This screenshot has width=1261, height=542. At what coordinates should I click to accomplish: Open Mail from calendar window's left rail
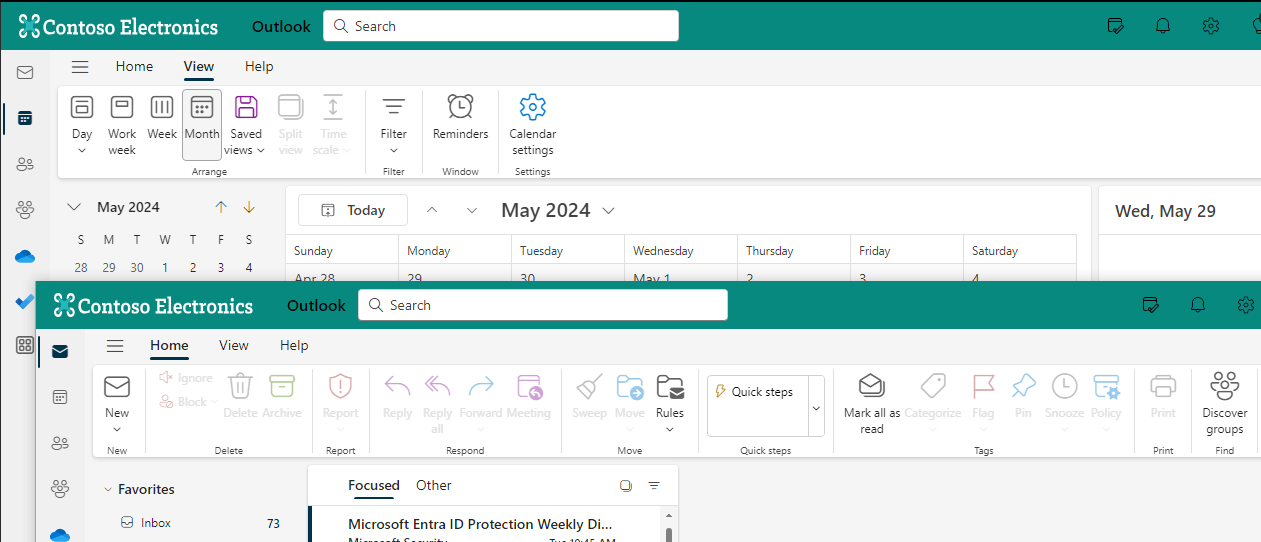click(x=25, y=73)
